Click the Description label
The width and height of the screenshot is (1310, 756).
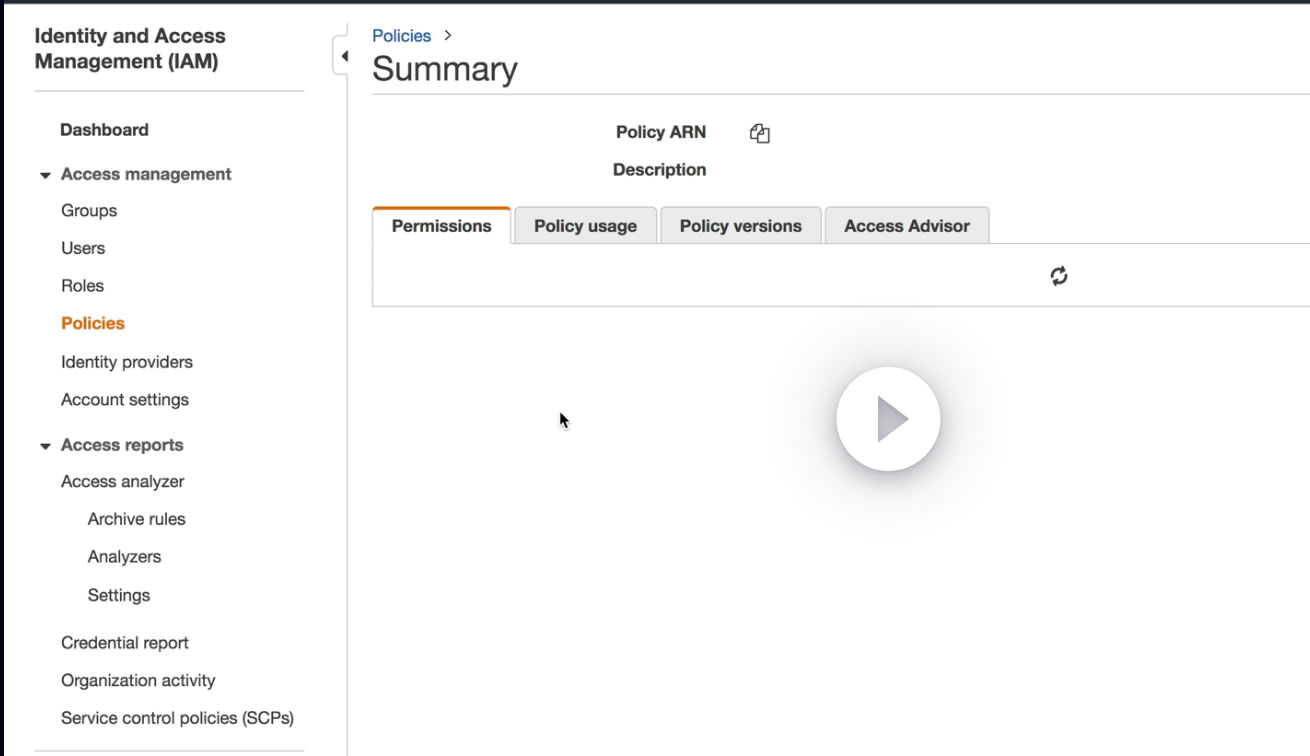[660, 170]
